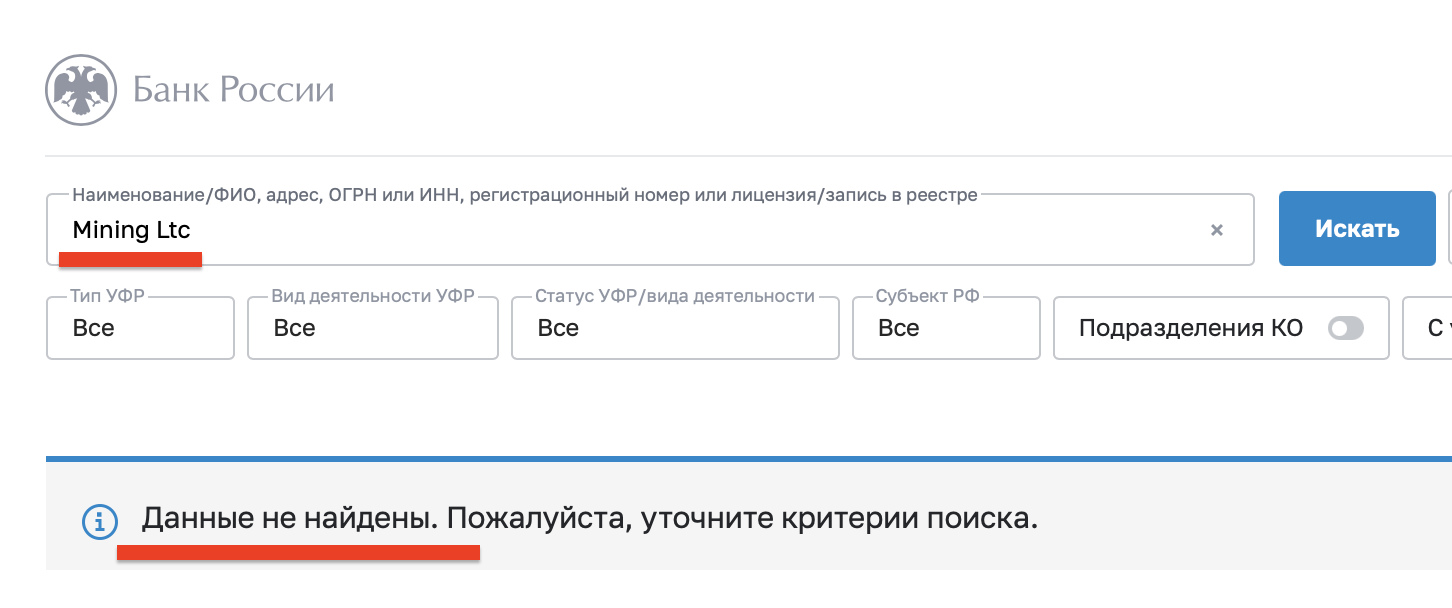Open the Статус УФР/вида деятельности dropdown
The width and height of the screenshot is (1452, 608).
coord(674,328)
